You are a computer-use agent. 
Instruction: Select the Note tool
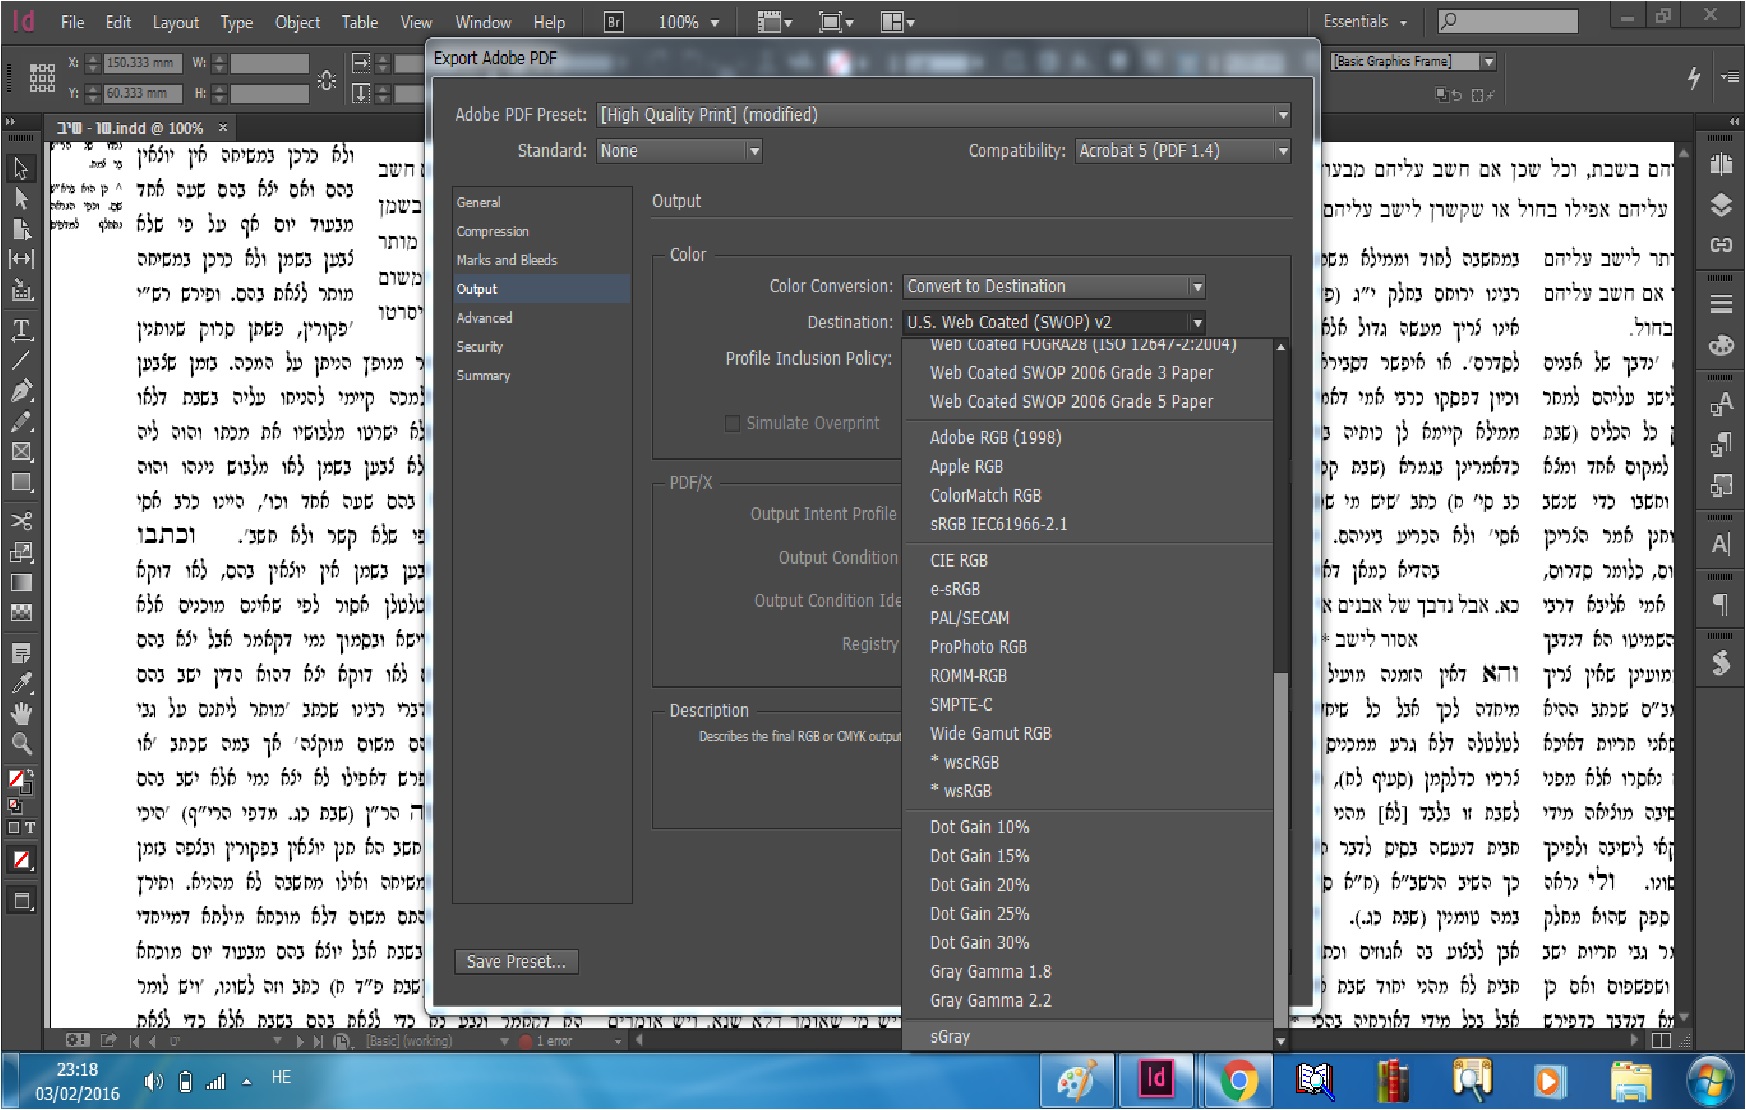click(21, 653)
